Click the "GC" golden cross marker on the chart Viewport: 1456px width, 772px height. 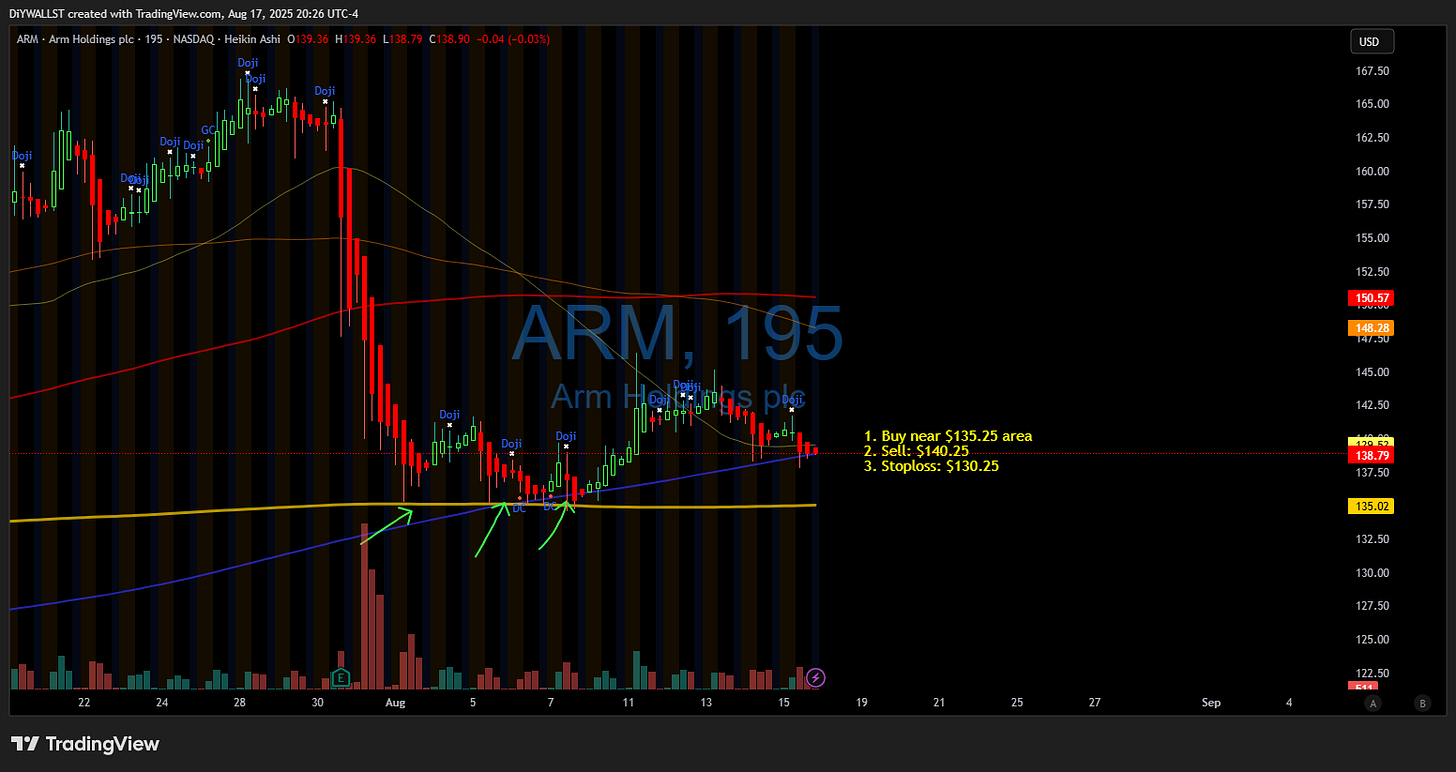(x=207, y=130)
